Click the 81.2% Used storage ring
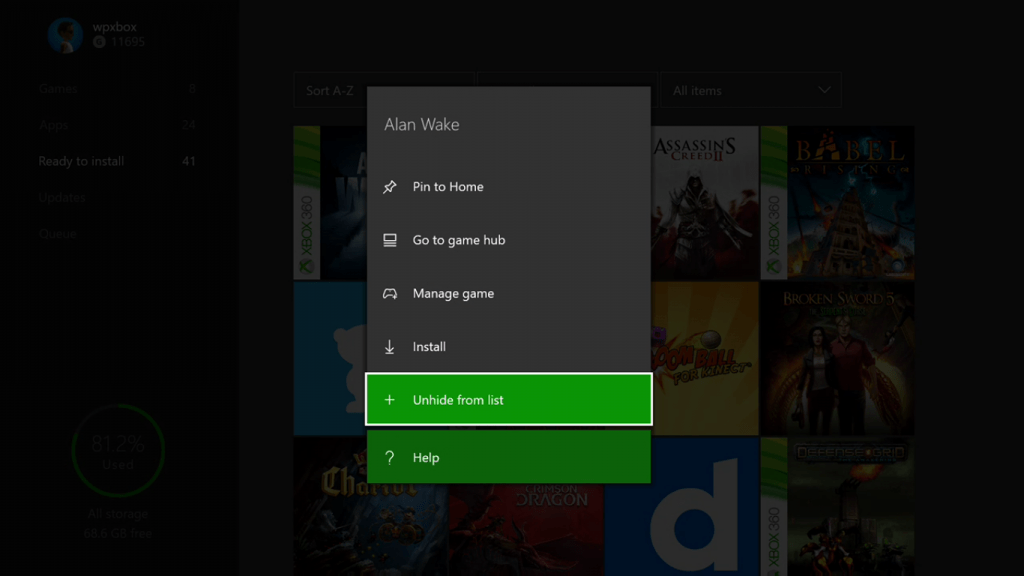Screen dimensions: 1024x576 (118, 451)
